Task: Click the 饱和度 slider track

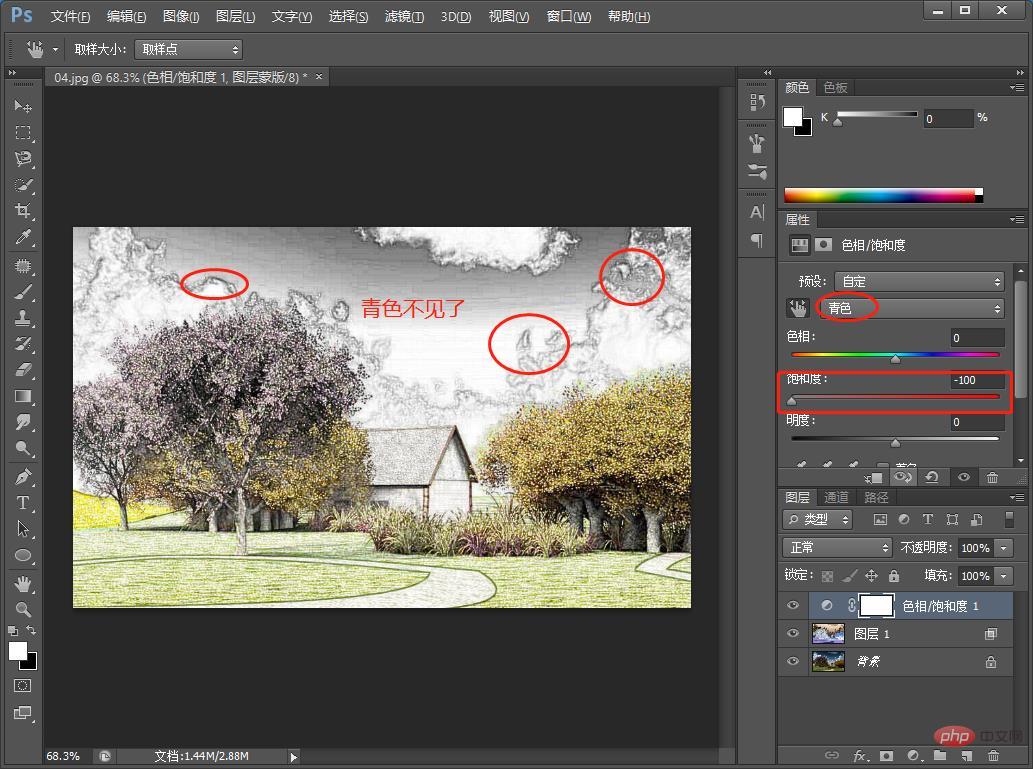Action: [x=895, y=397]
